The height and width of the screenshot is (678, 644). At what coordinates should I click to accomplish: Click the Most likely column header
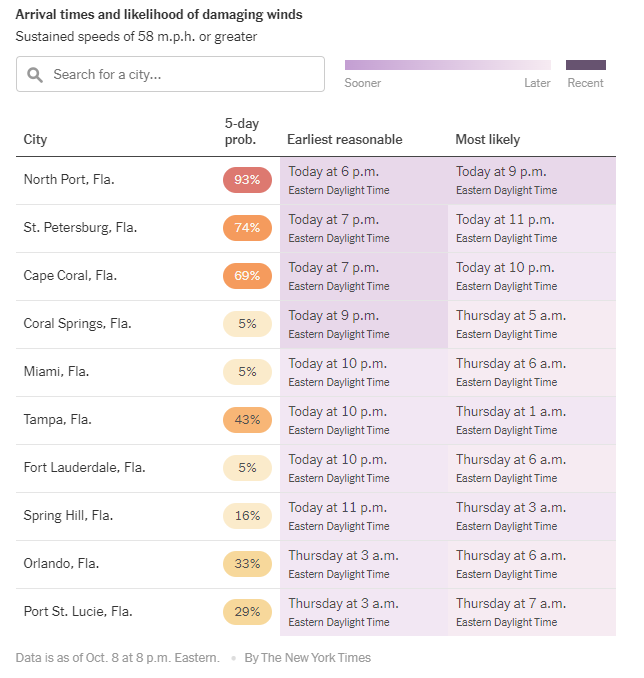(x=487, y=140)
